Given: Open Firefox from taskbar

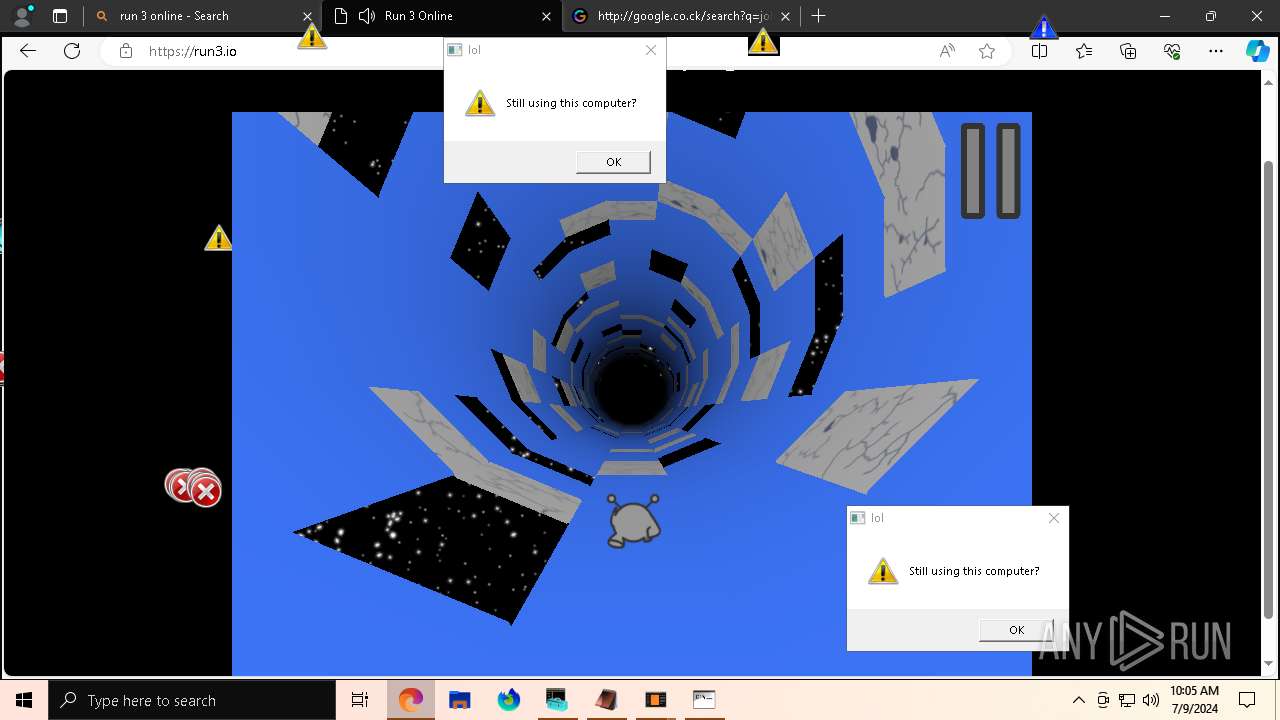Looking at the screenshot, I should tap(509, 700).
